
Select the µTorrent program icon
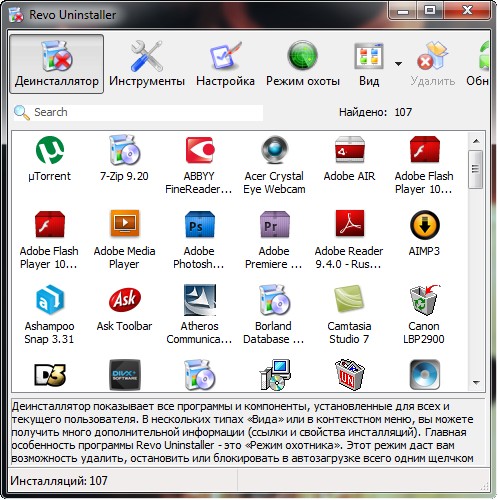tap(50, 150)
